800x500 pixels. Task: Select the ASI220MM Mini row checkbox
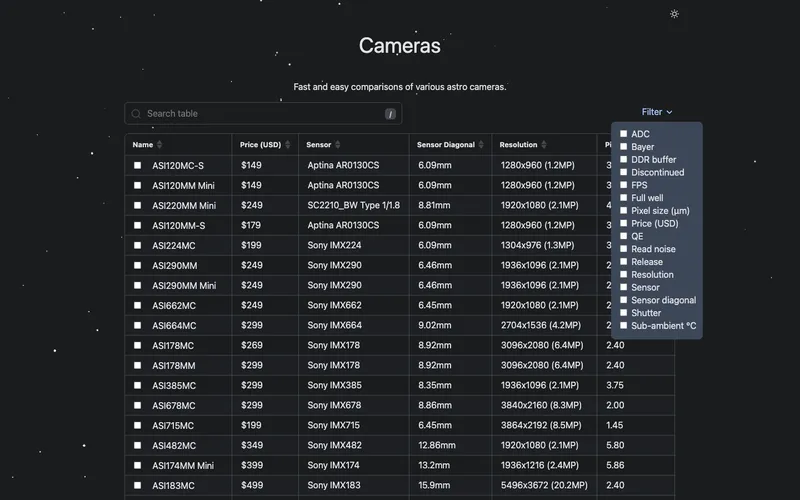pos(137,205)
